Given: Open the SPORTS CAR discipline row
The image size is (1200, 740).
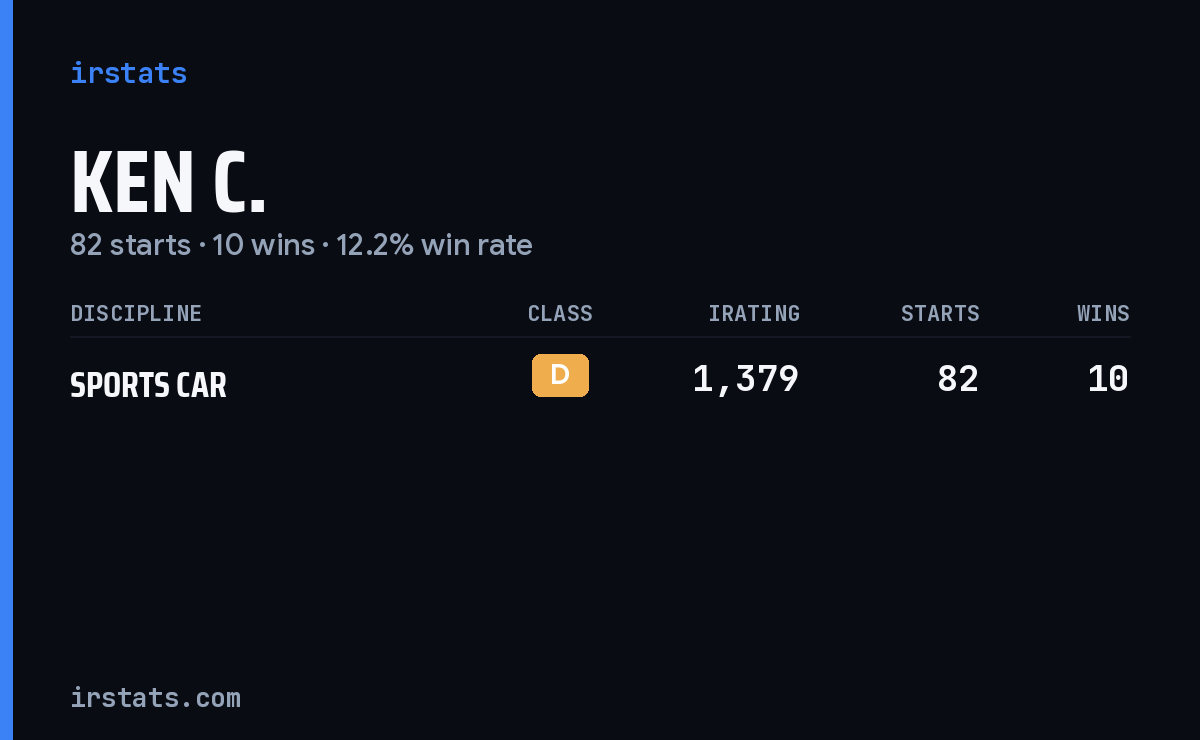Looking at the screenshot, I should coord(600,380).
